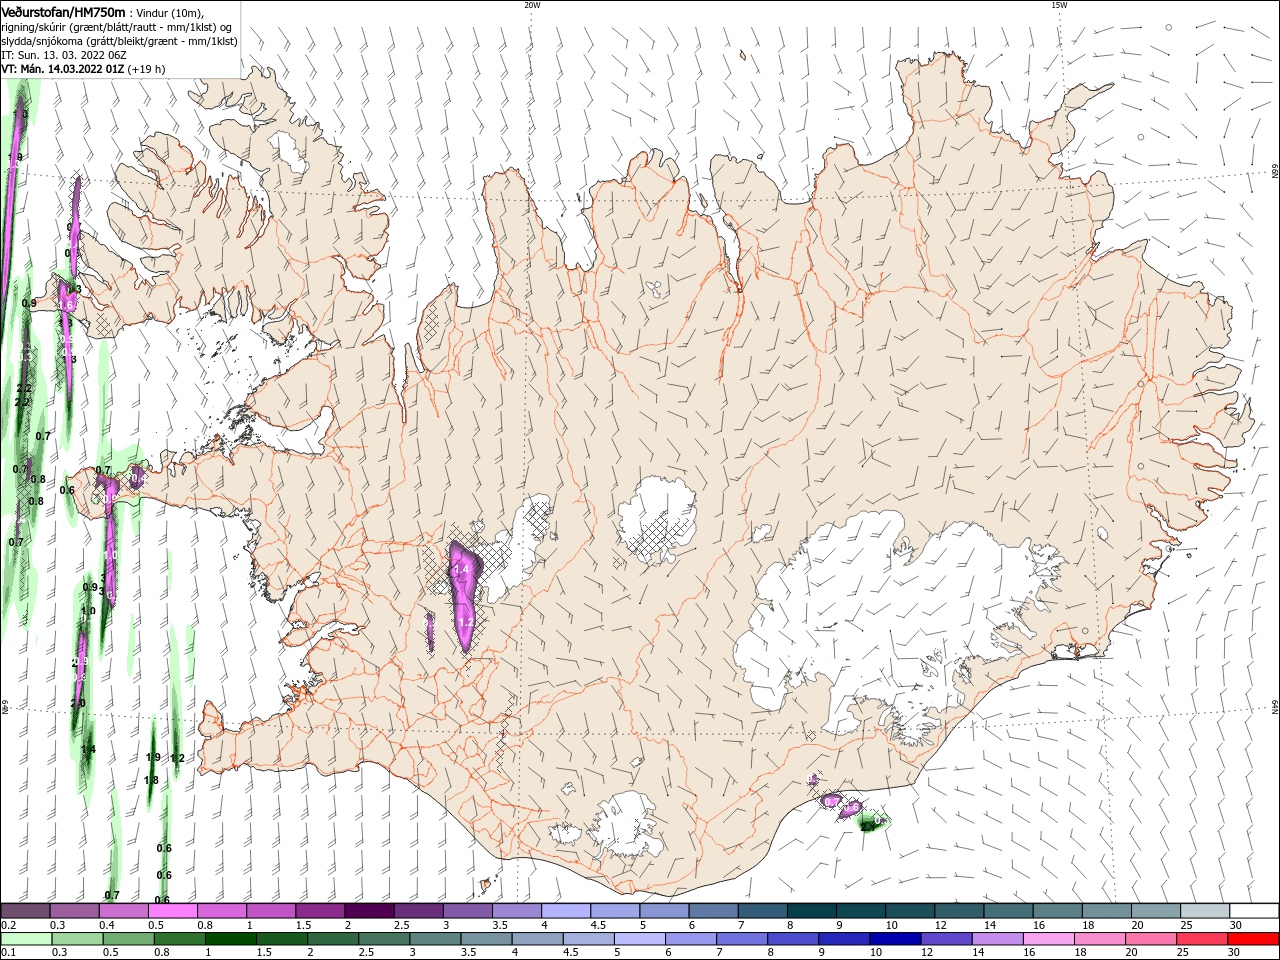1280x960 pixels.
Task: Pick the medium green 0.5 rain legend swatch
Action: click(128, 939)
